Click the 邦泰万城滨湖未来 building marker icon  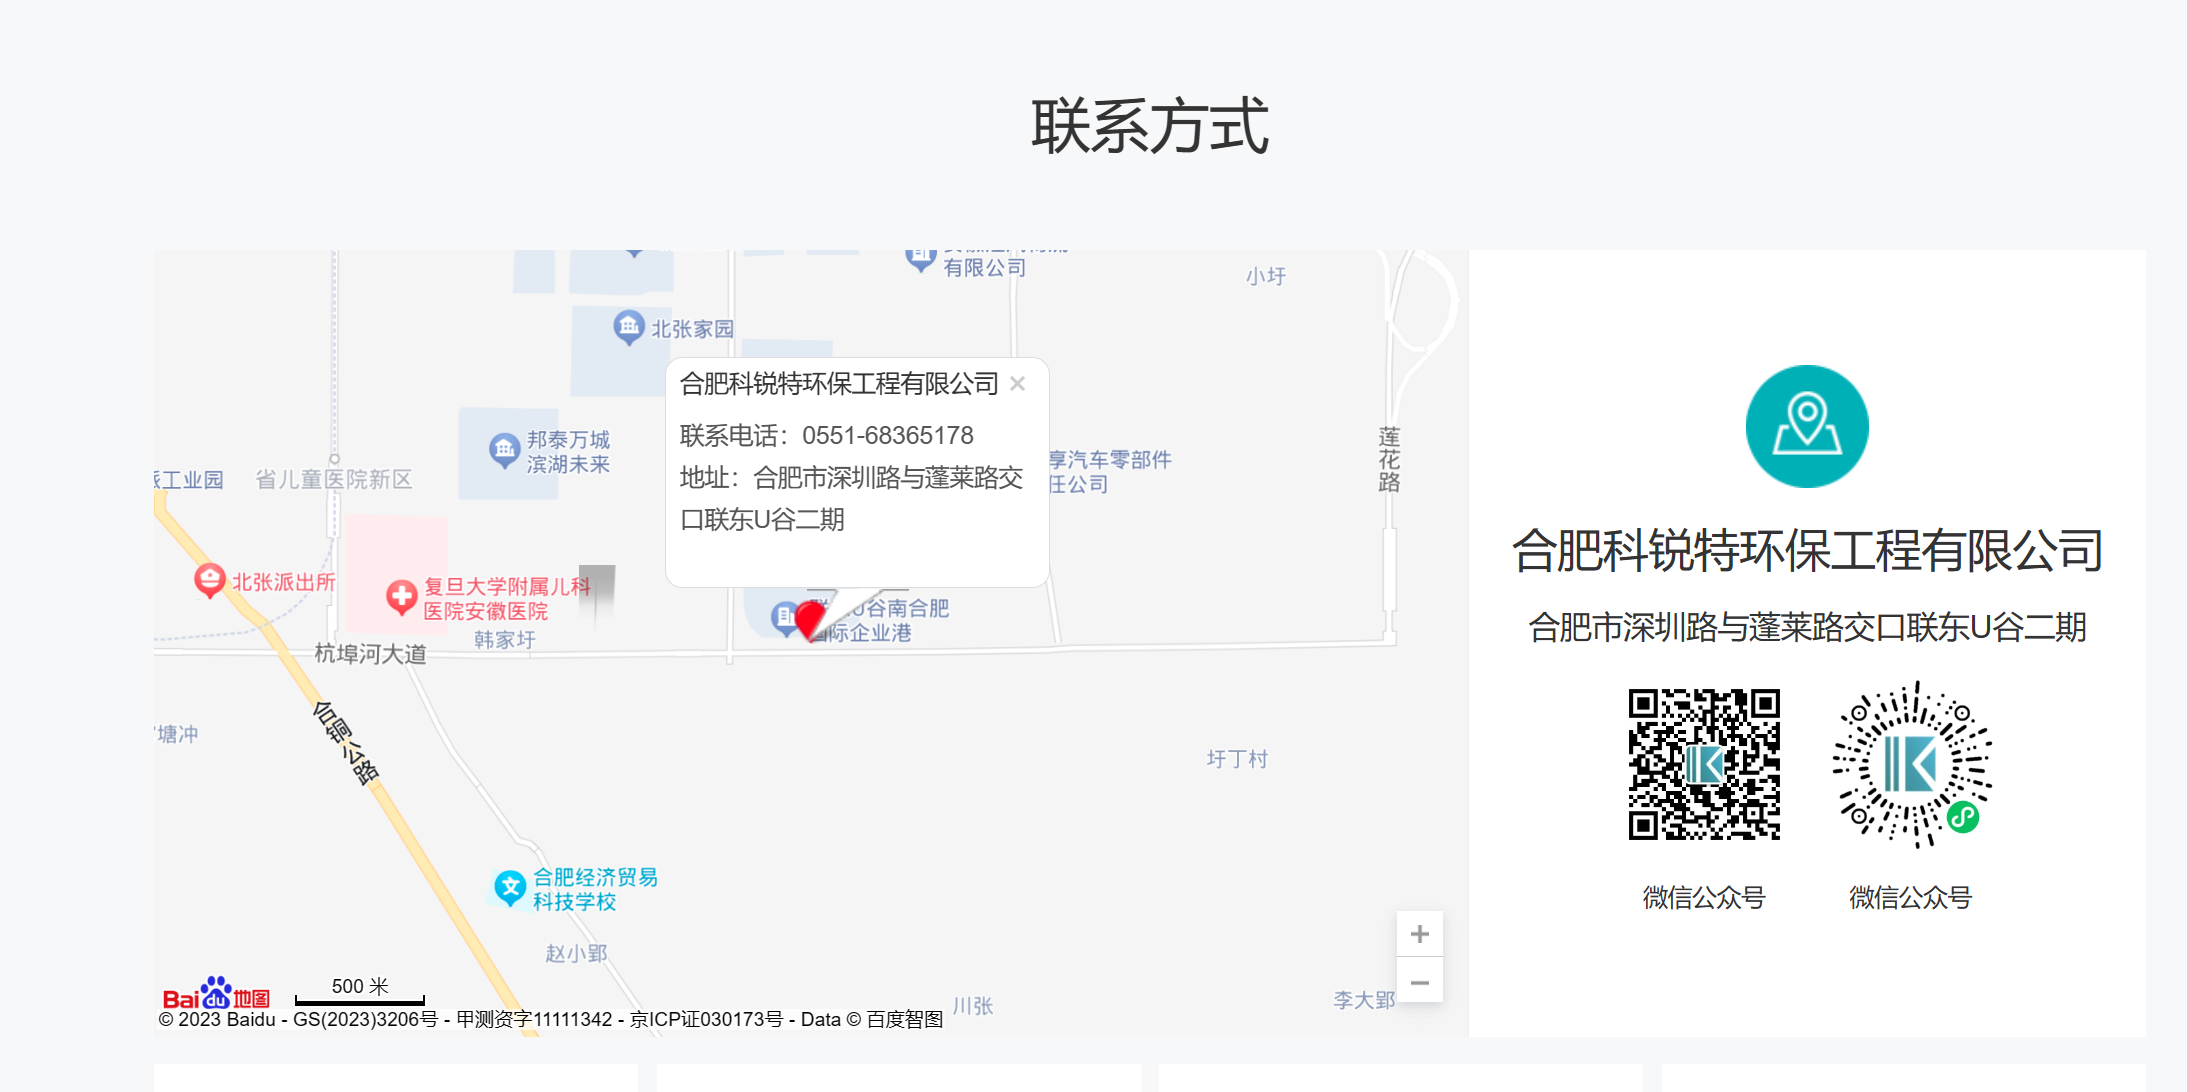[504, 450]
